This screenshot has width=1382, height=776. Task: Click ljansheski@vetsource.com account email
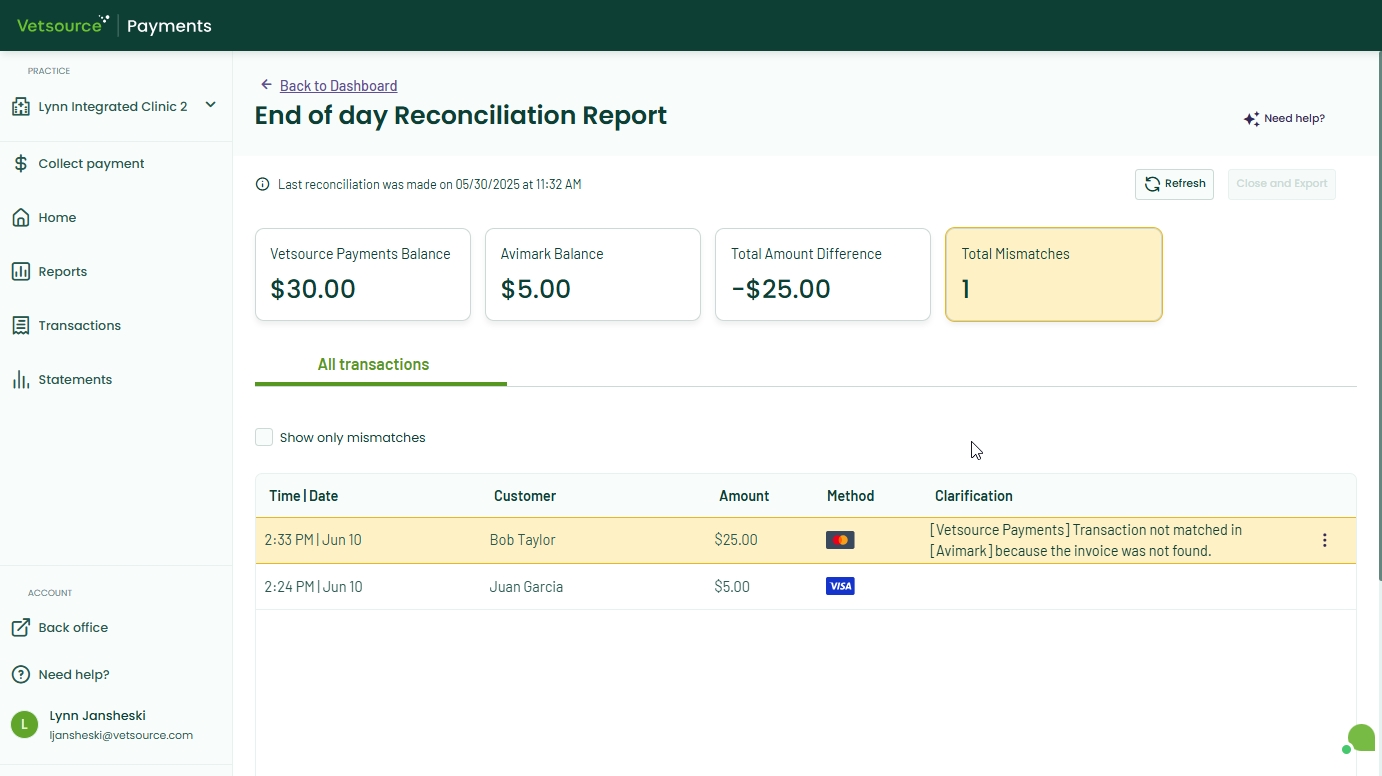point(121,735)
